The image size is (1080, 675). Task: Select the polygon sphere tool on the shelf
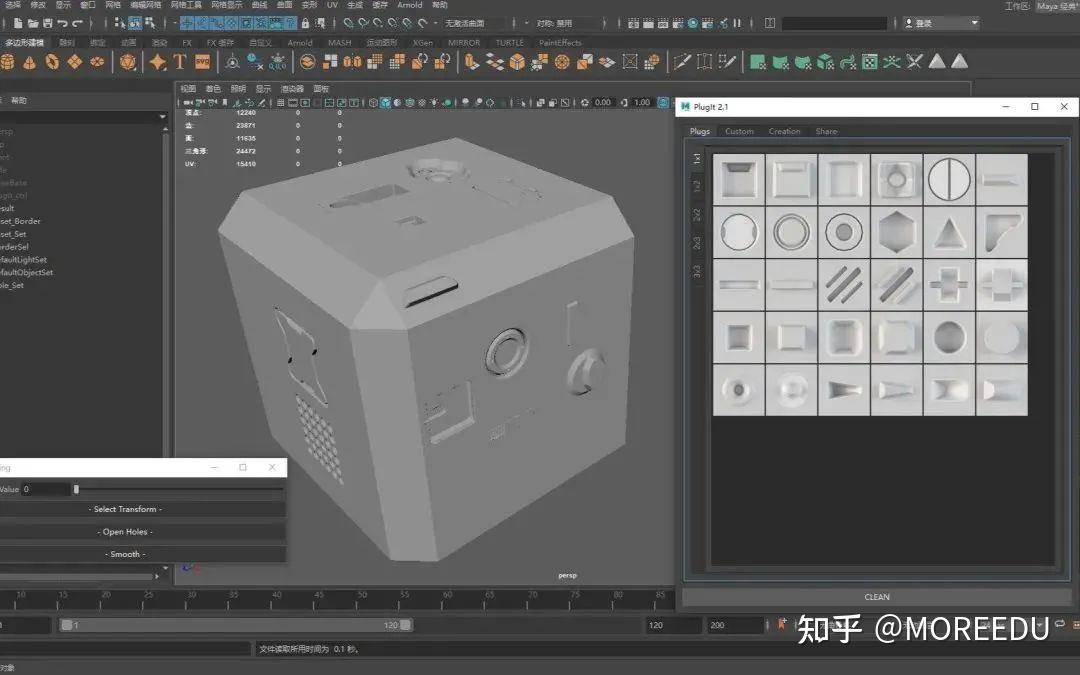click(x=8, y=62)
